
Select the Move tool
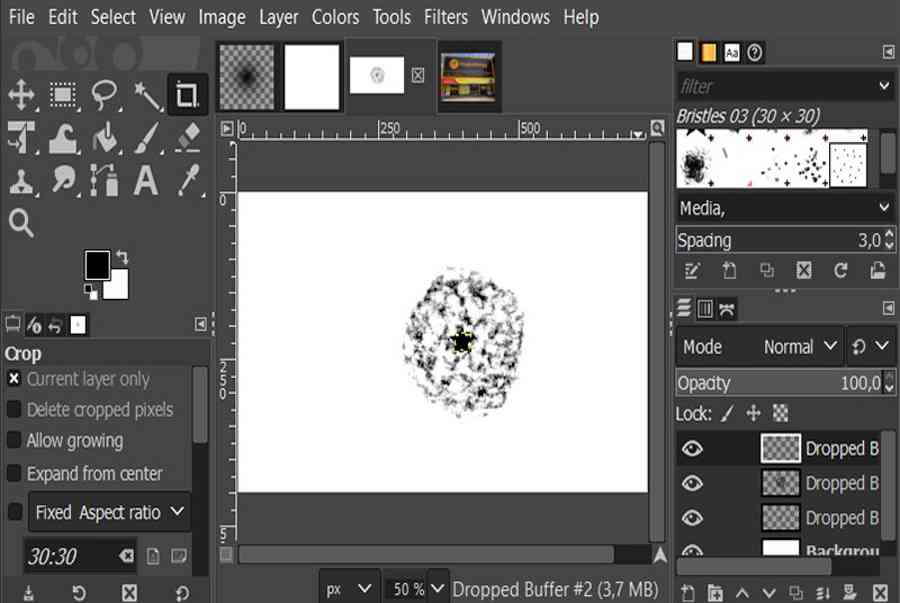pos(21,96)
